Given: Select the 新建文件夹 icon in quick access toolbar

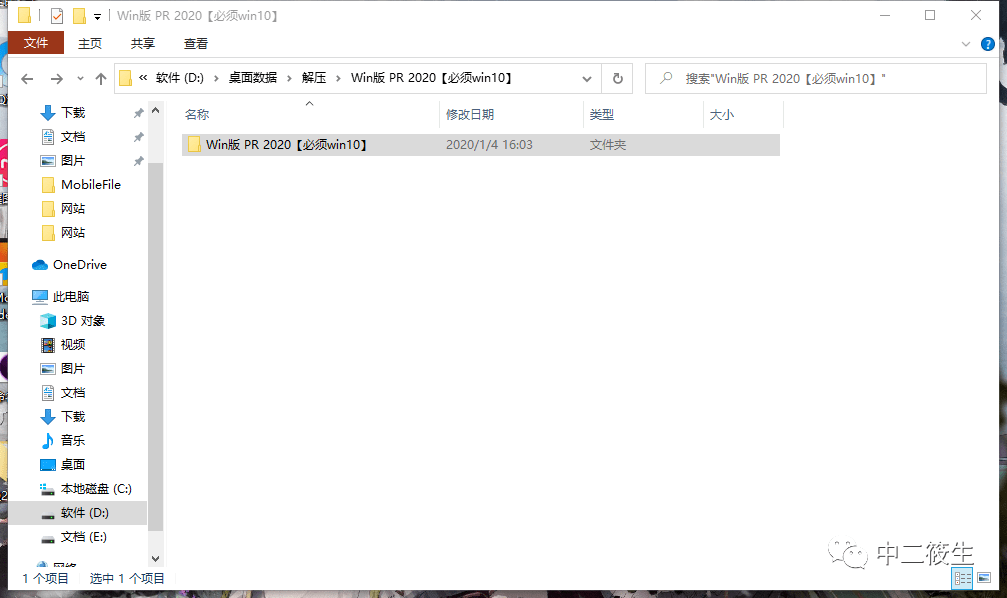Looking at the screenshot, I should [x=78, y=15].
